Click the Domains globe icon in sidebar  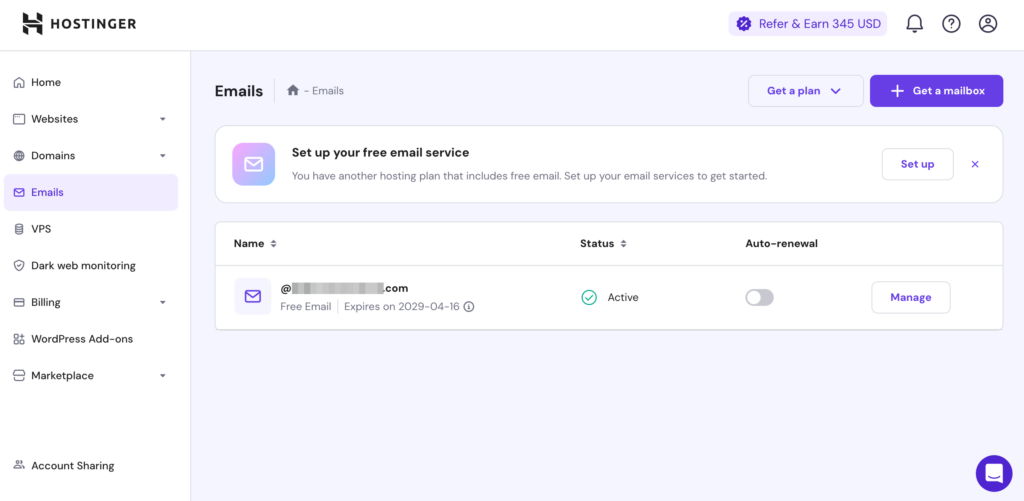coord(19,155)
